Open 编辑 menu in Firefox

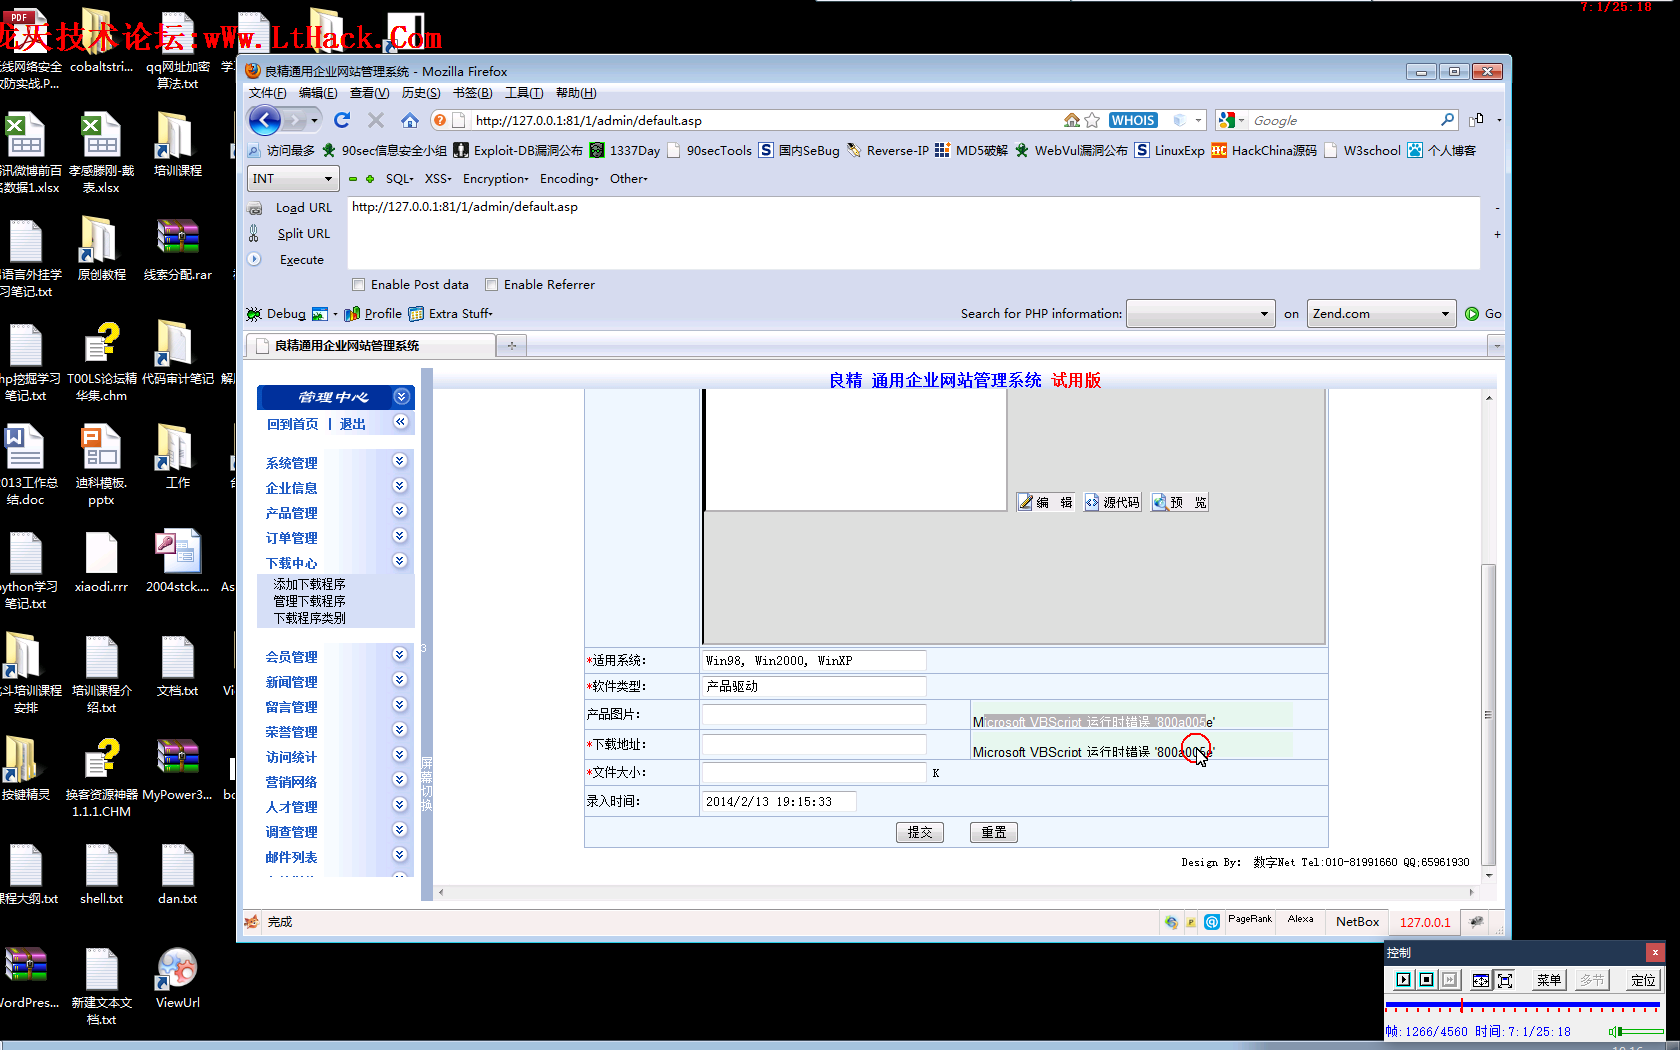[x=318, y=93]
